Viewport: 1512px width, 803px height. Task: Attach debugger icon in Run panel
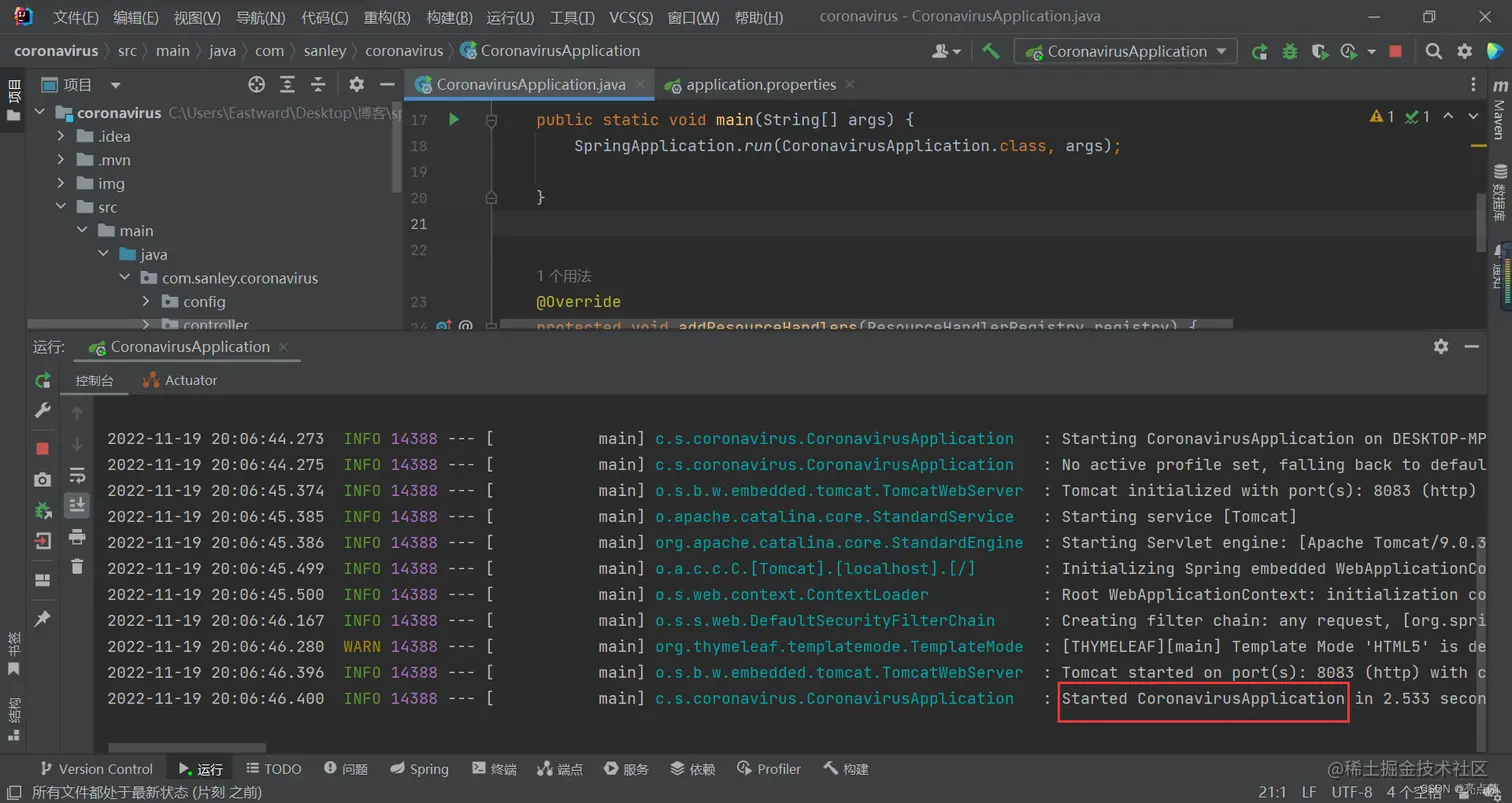coord(43,510)
